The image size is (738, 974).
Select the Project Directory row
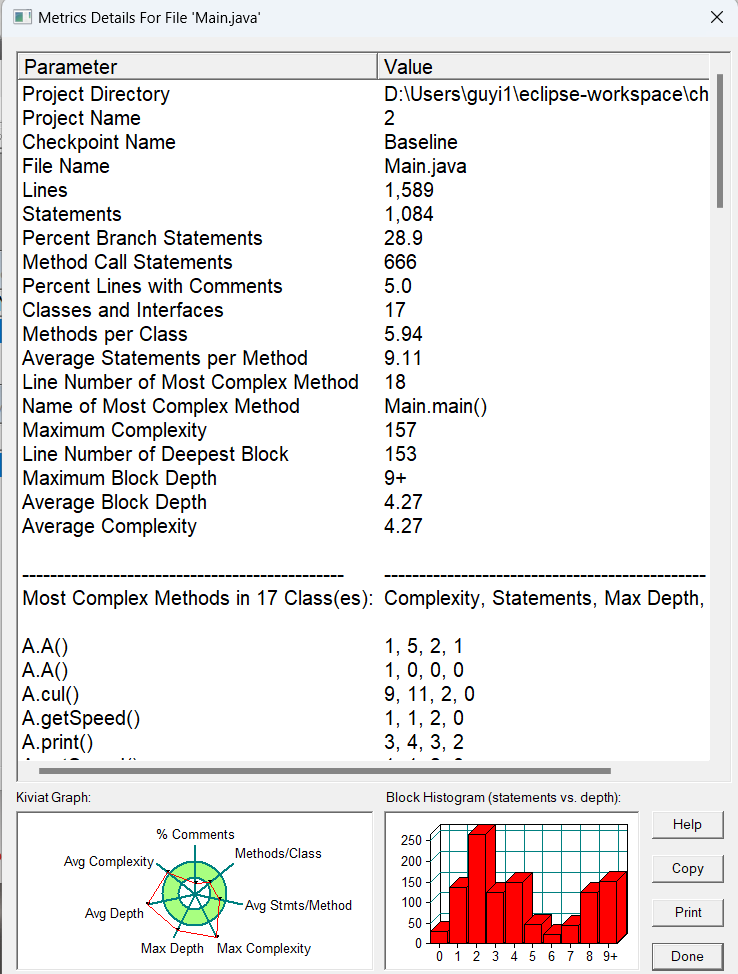coord(363,94)
